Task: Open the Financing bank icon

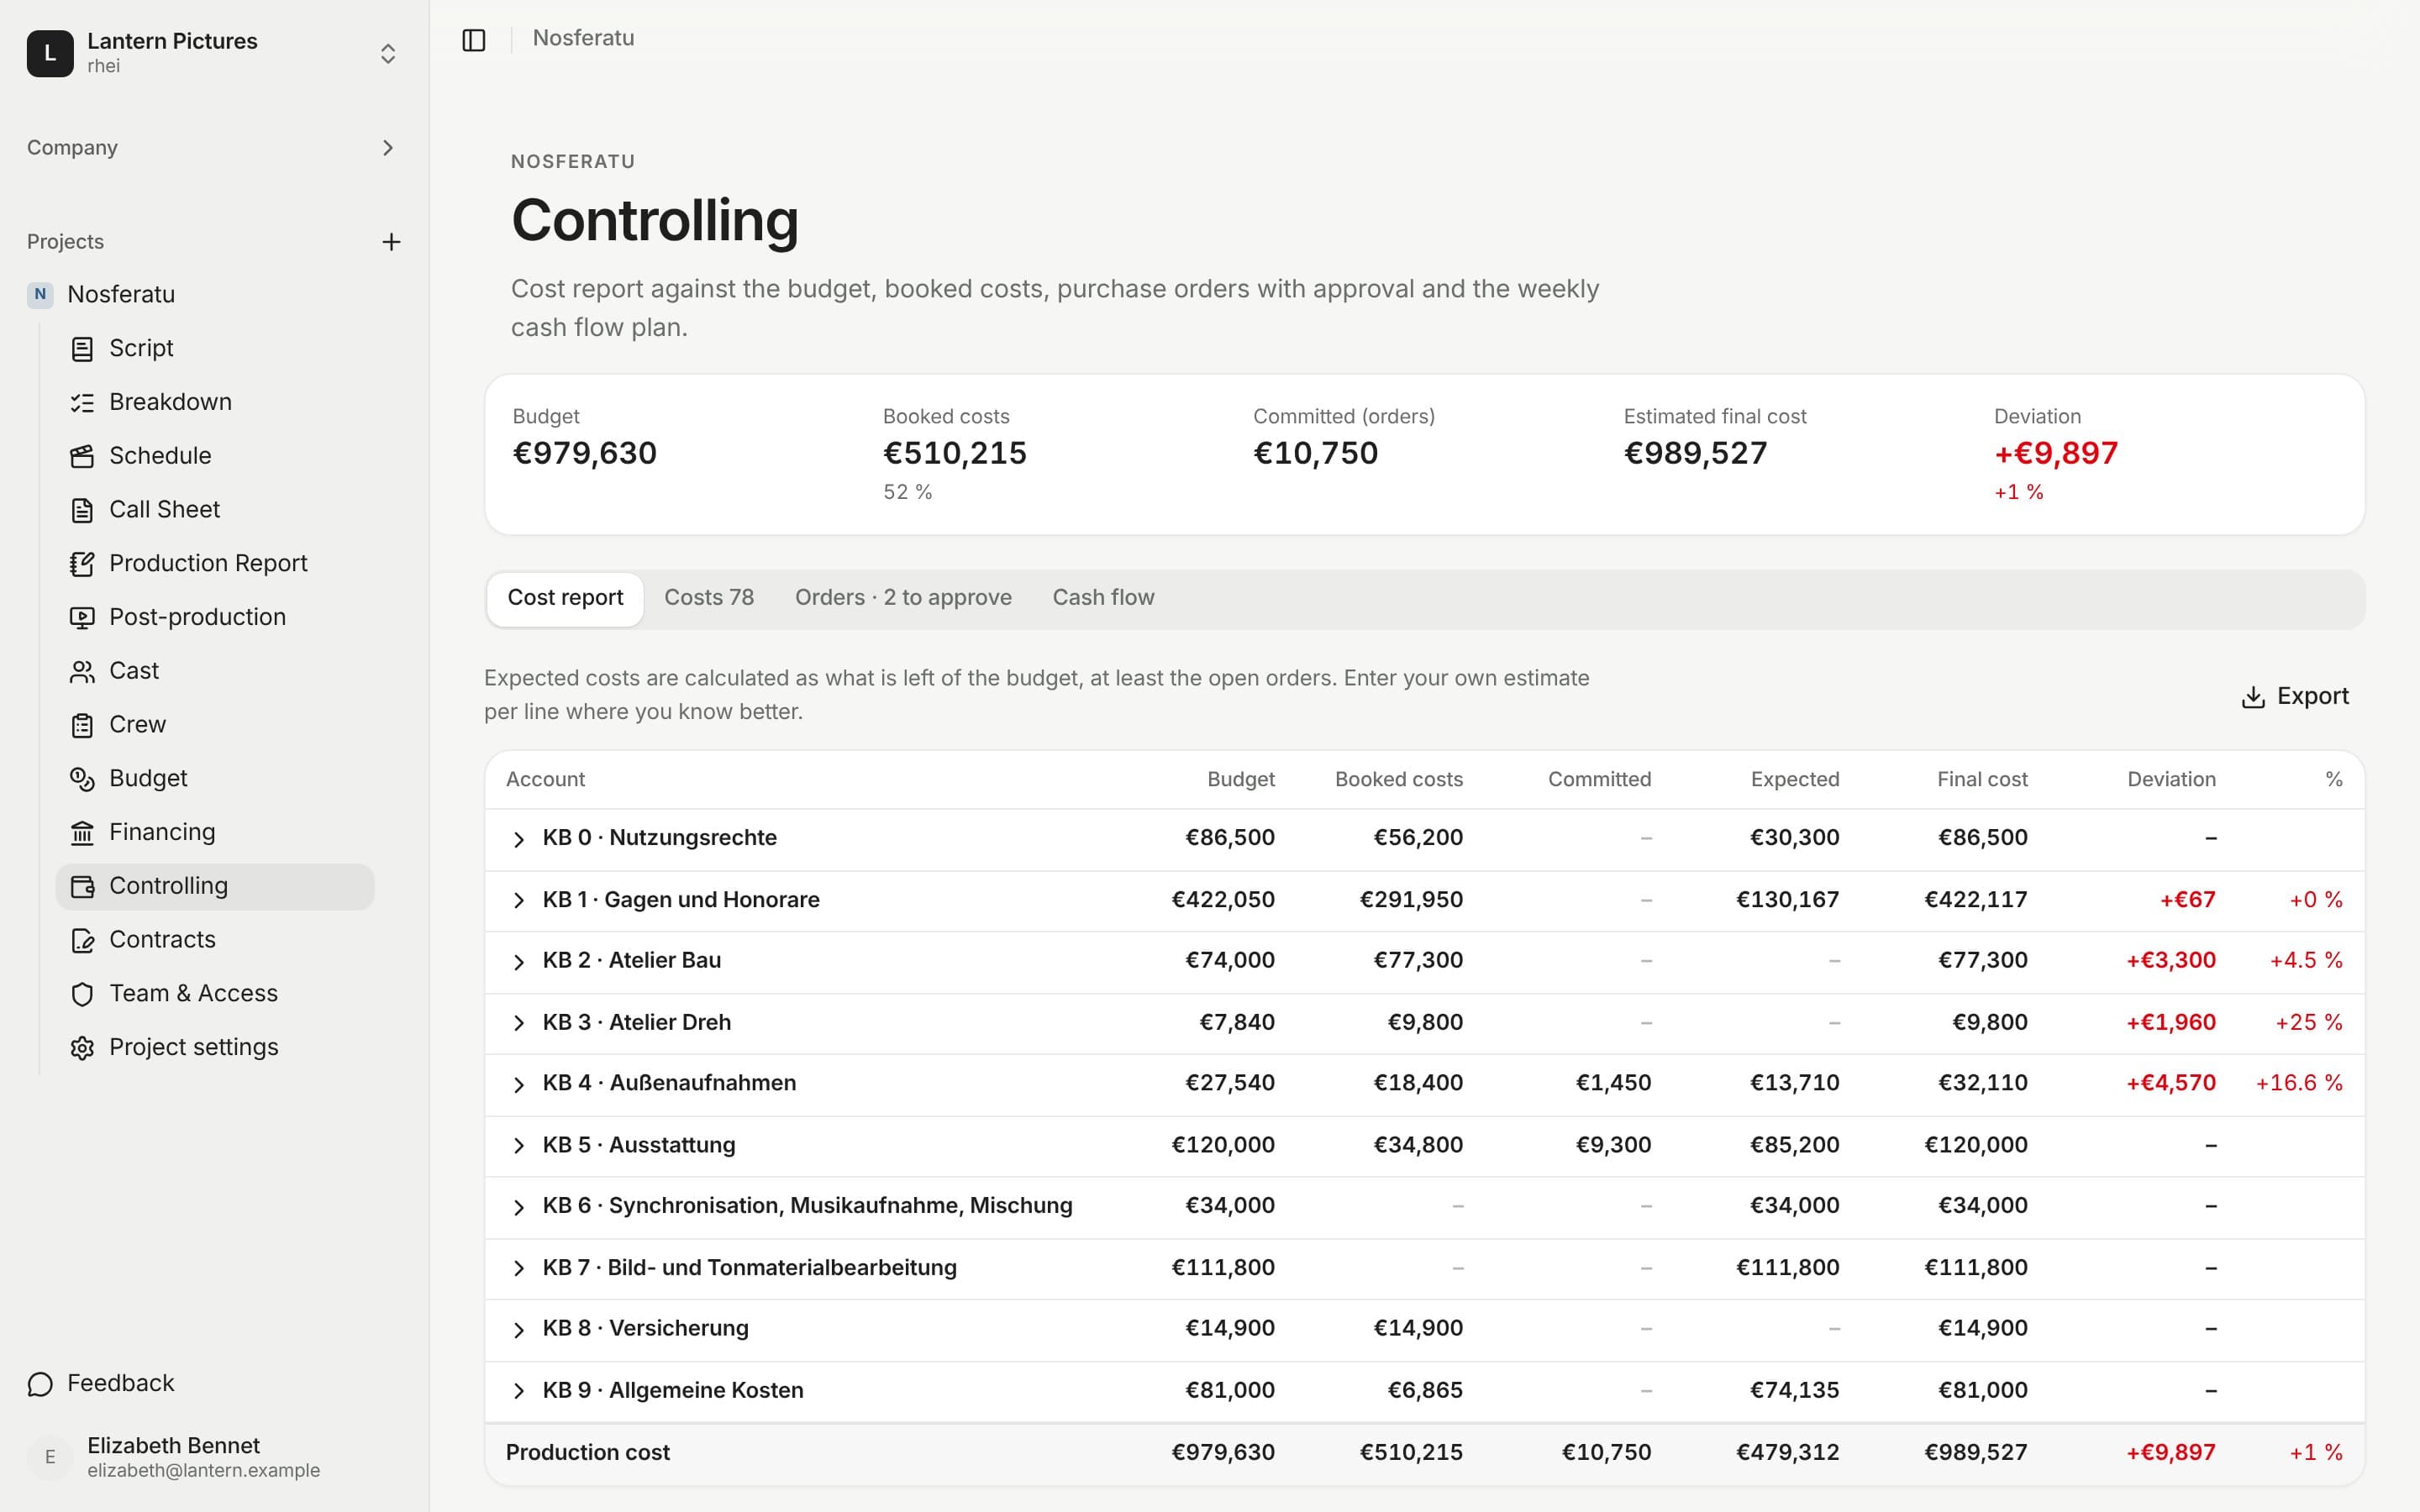Action: click(x=82, y=833)
